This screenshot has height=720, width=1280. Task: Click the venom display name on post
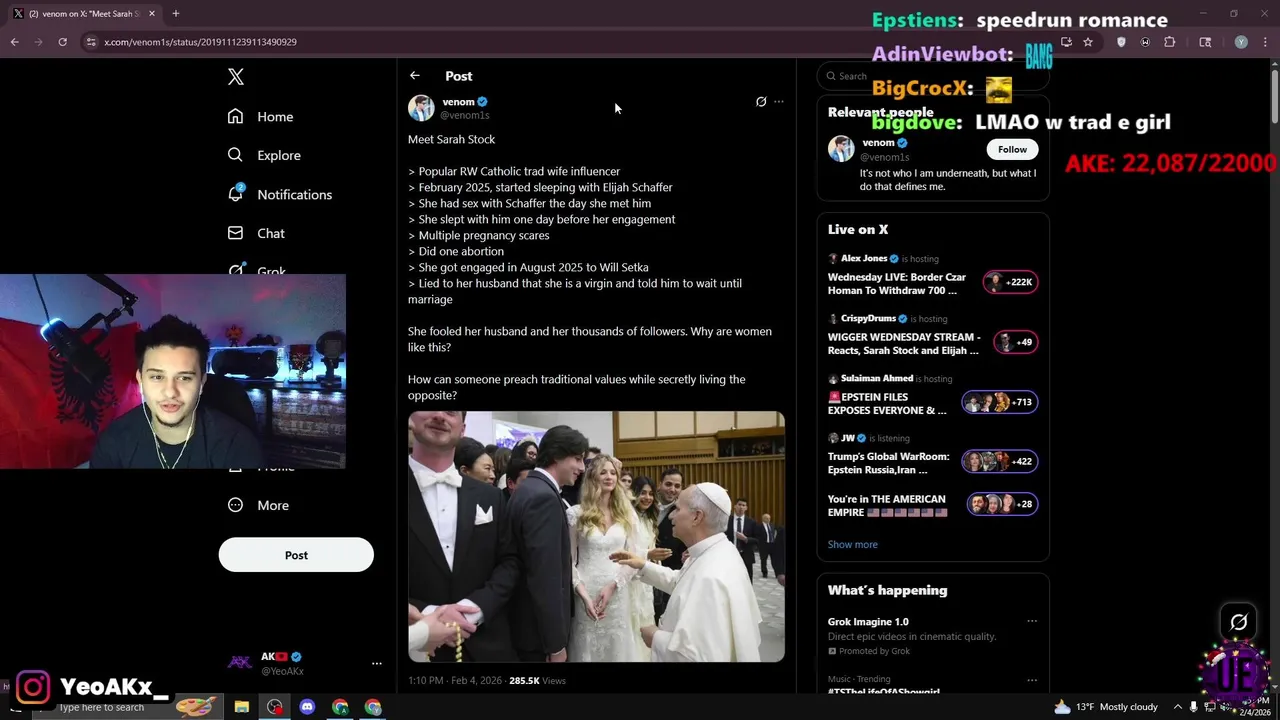[x=459, y=102]
